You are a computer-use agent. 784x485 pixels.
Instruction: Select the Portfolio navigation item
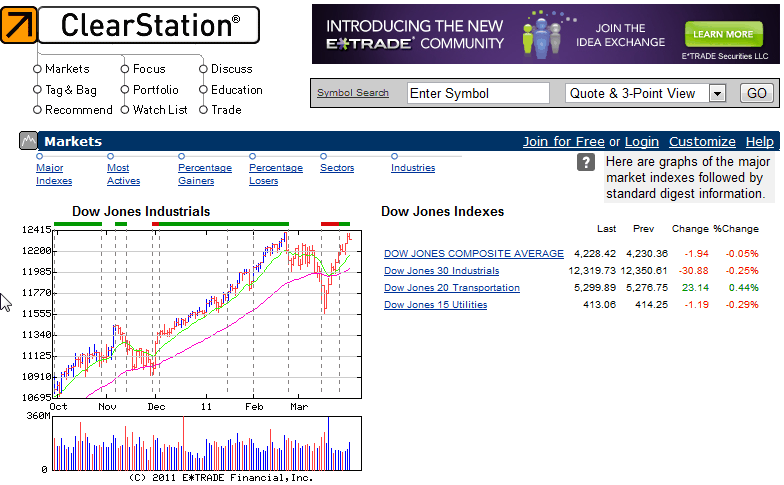point(155,90)
